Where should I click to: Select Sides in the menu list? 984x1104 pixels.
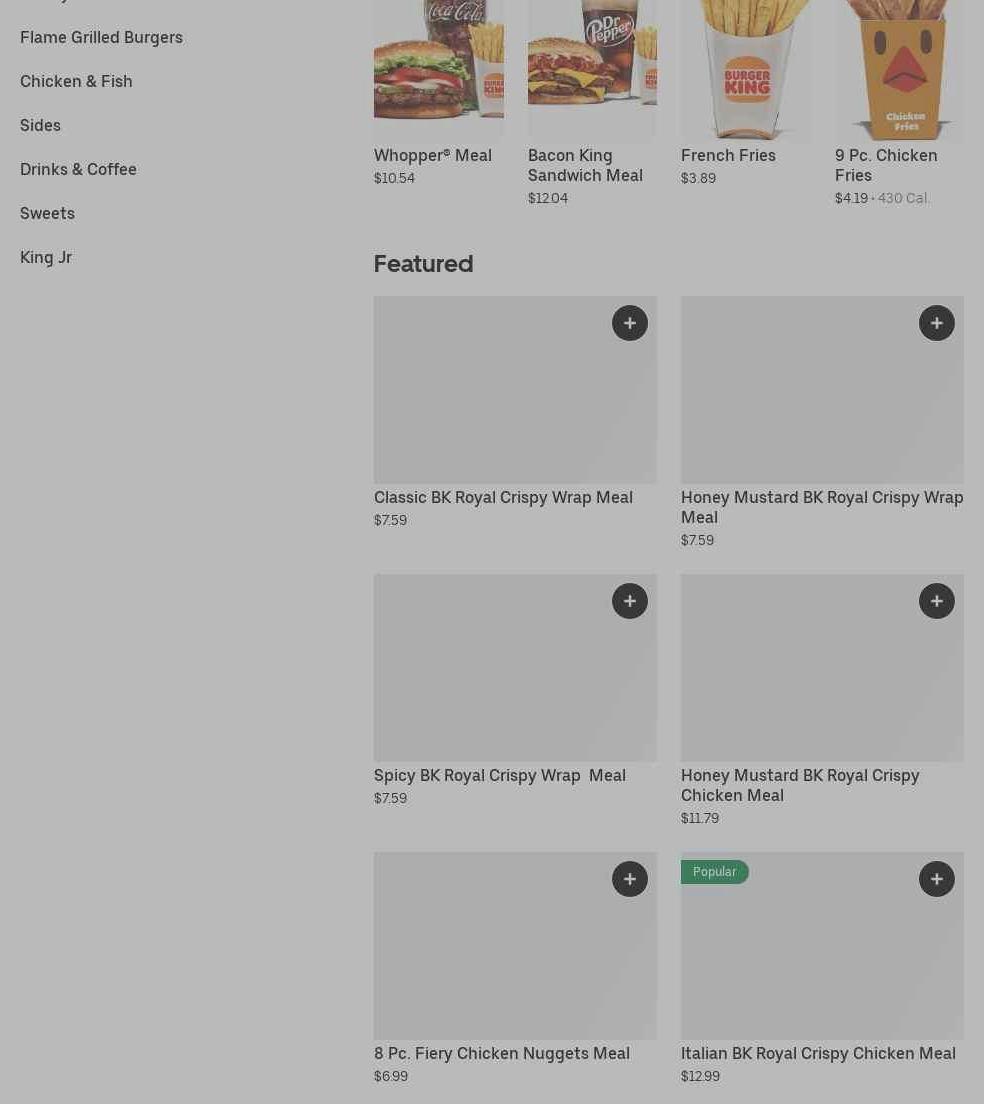40,125
